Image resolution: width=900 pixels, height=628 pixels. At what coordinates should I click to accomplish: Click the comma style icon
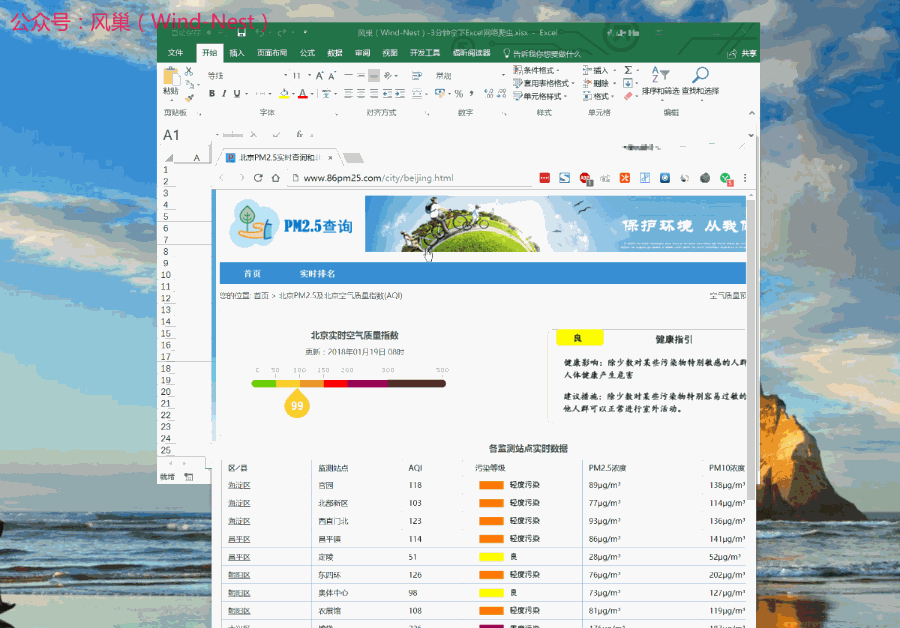click(x=471, y=94)
